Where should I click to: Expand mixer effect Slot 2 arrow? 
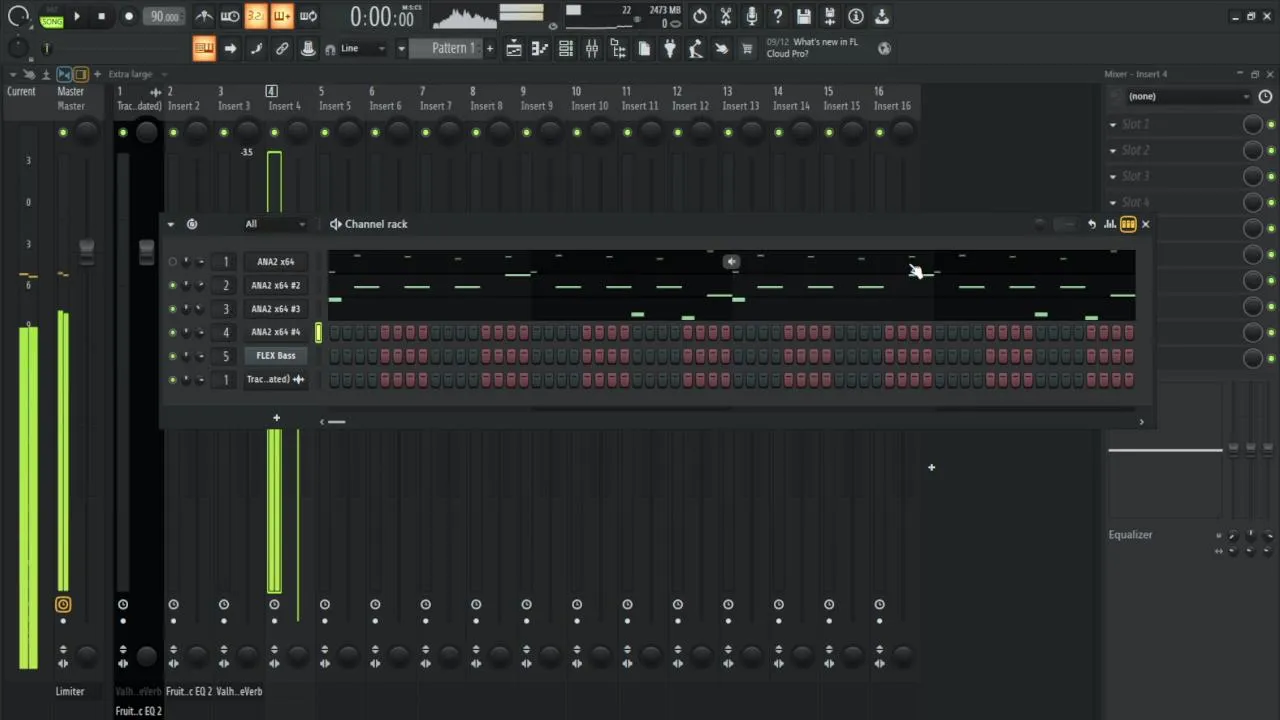pyautogui.click(x=1112, y=150)
